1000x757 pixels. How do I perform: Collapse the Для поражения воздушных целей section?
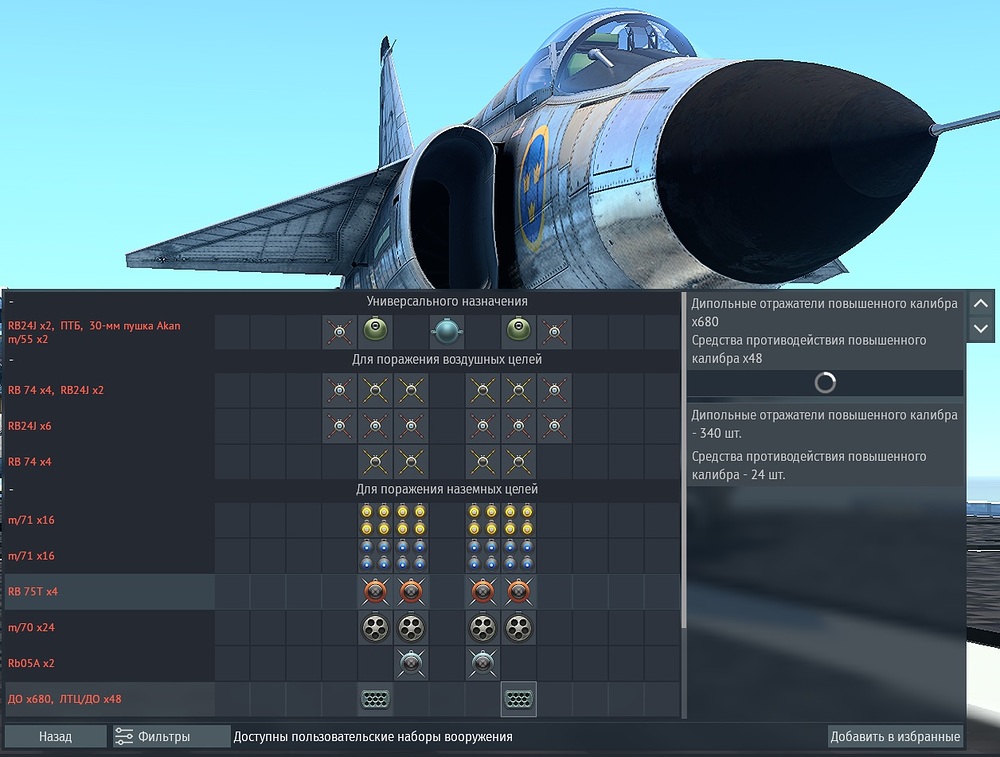(x=11, y=360)
